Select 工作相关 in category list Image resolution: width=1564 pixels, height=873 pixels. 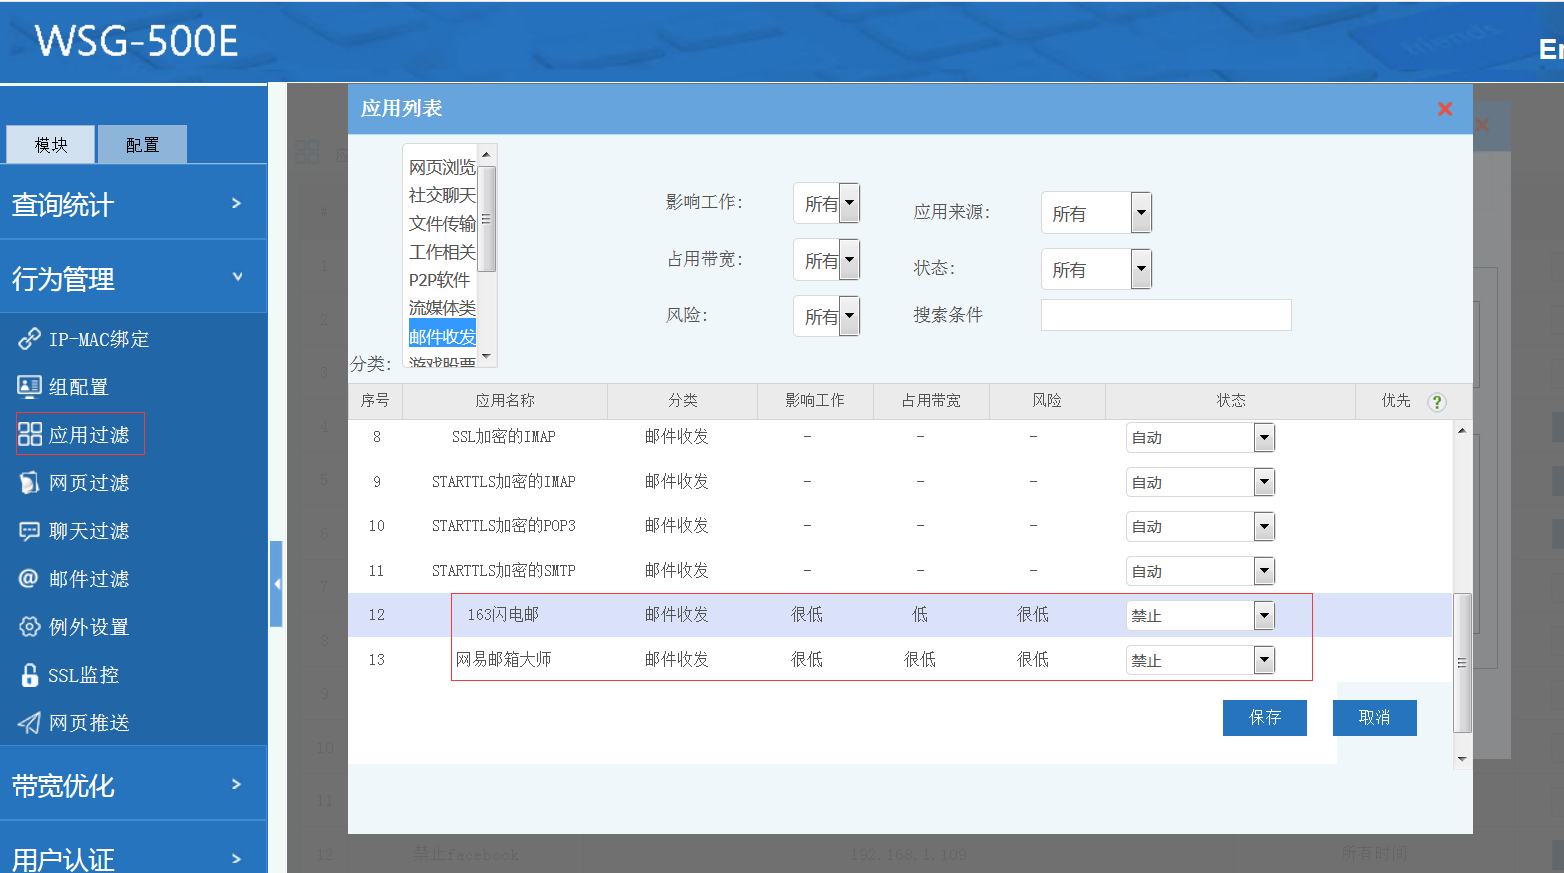pos(442,252)
